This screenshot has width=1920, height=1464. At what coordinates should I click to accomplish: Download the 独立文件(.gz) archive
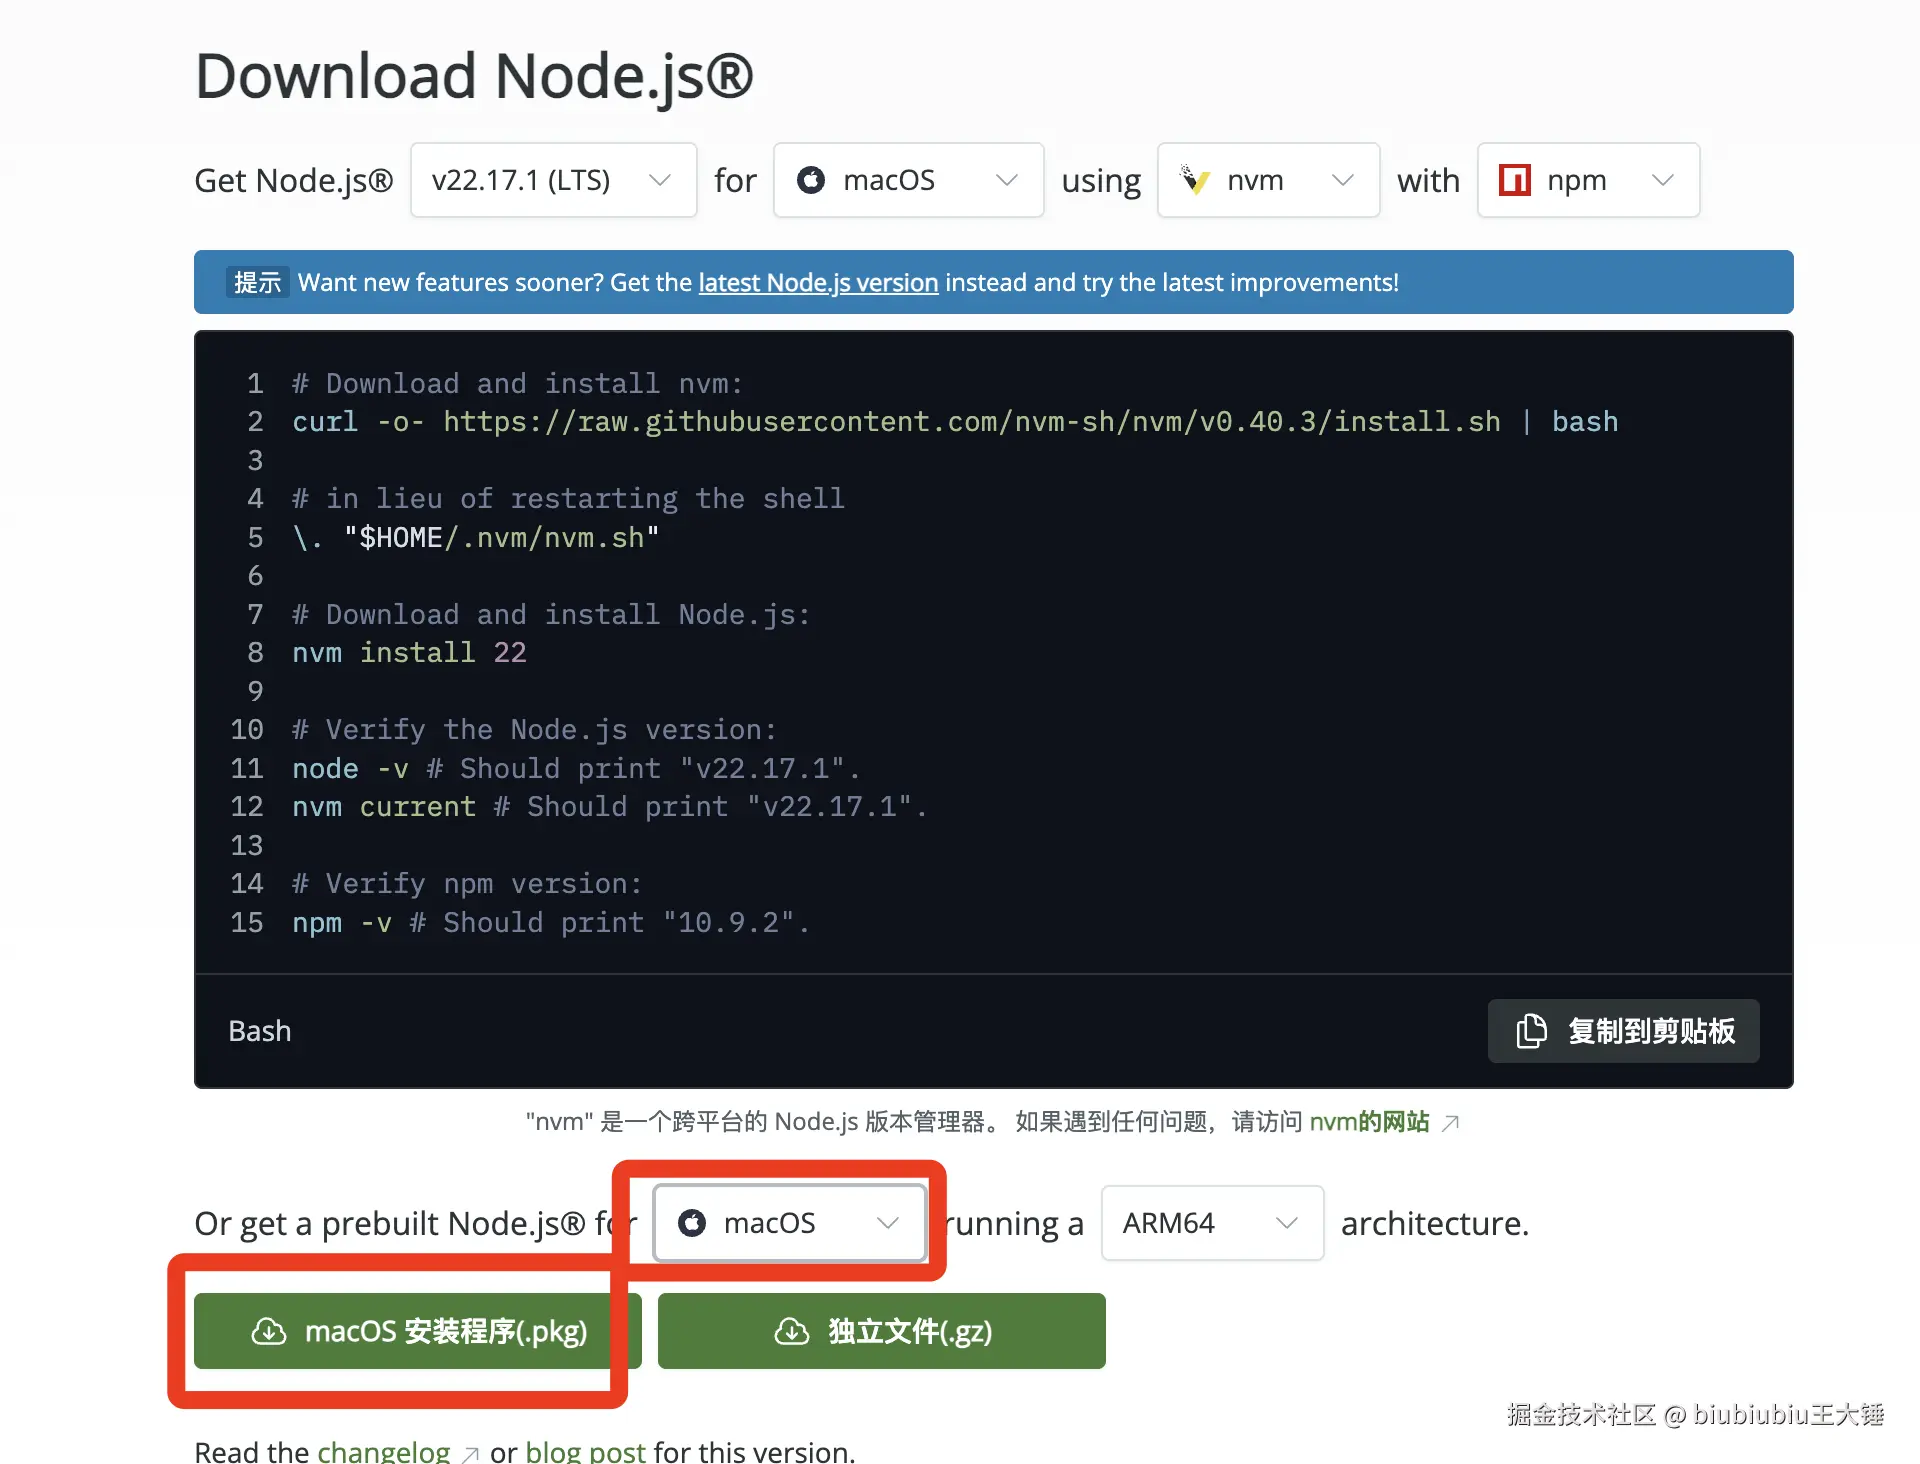click(881, 1331)
